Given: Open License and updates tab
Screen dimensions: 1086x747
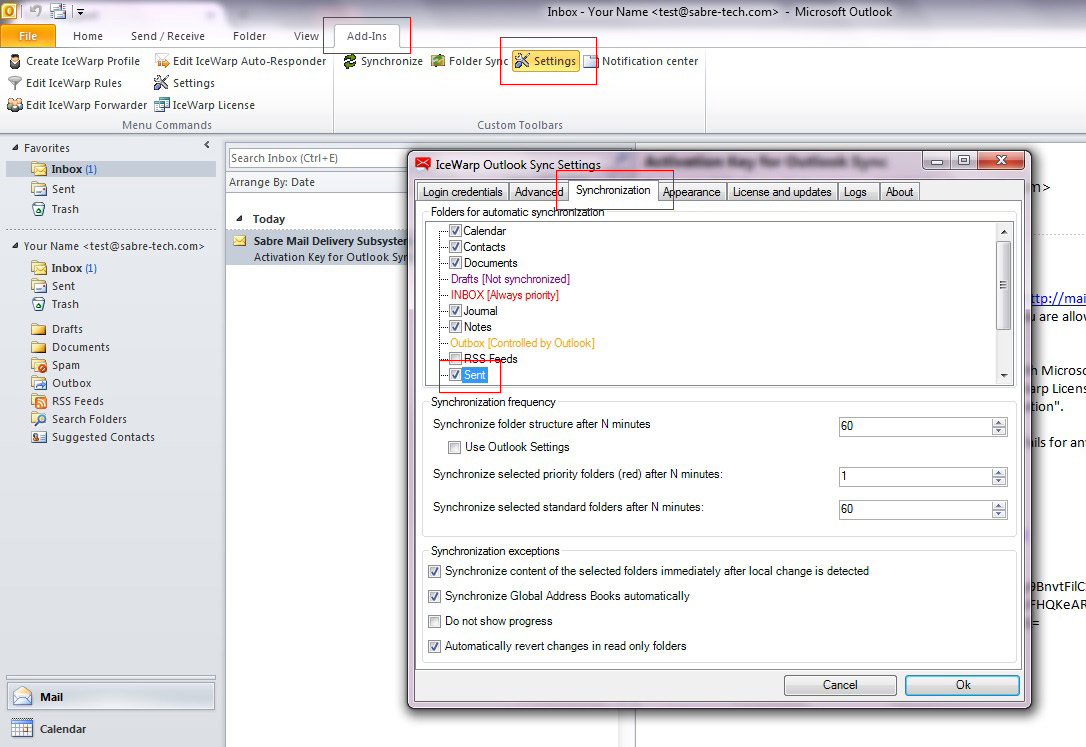Looking at the screenshot, I should [781, 192].
